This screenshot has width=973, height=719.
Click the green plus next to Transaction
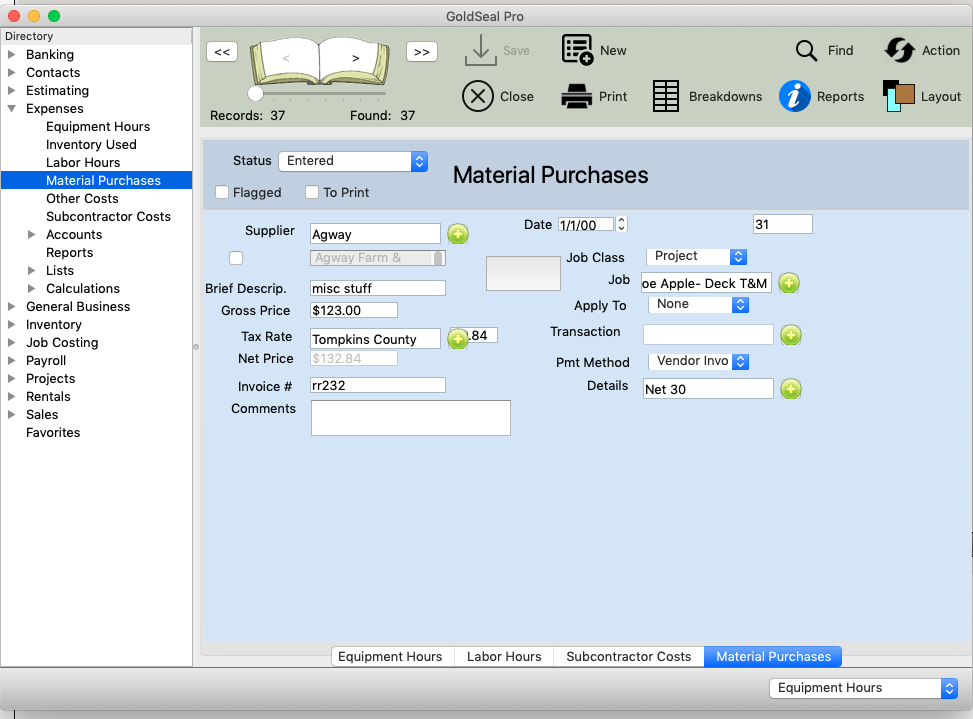click(791, 335)
